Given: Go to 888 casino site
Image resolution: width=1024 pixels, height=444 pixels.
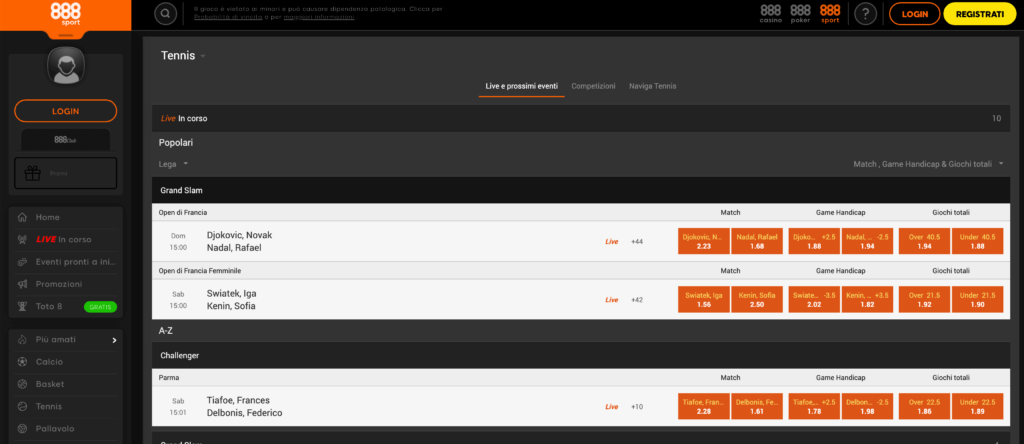Looking at the screenshot, I should point(771,13).
